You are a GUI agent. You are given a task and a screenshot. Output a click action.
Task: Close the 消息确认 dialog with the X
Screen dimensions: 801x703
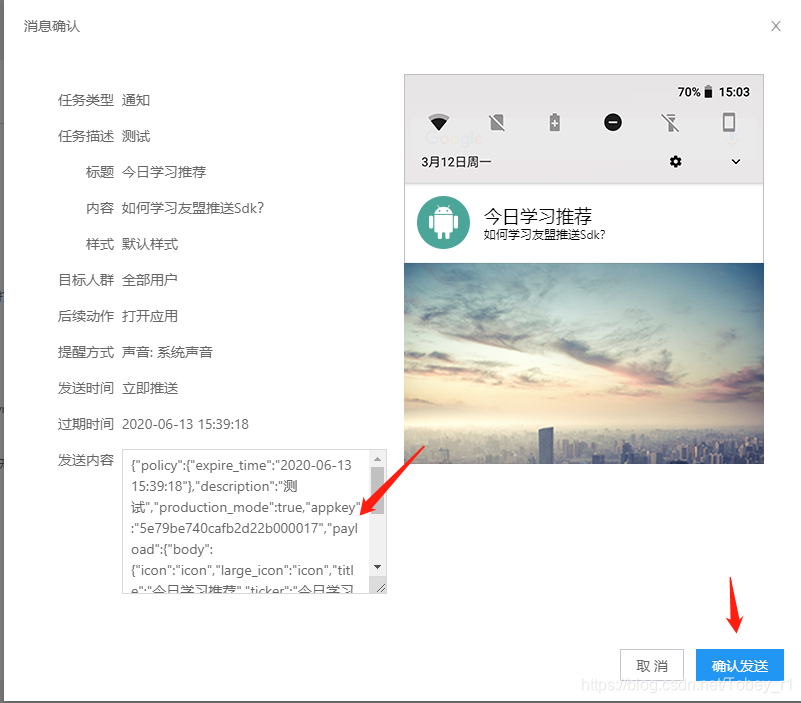(x=776, y=26)
